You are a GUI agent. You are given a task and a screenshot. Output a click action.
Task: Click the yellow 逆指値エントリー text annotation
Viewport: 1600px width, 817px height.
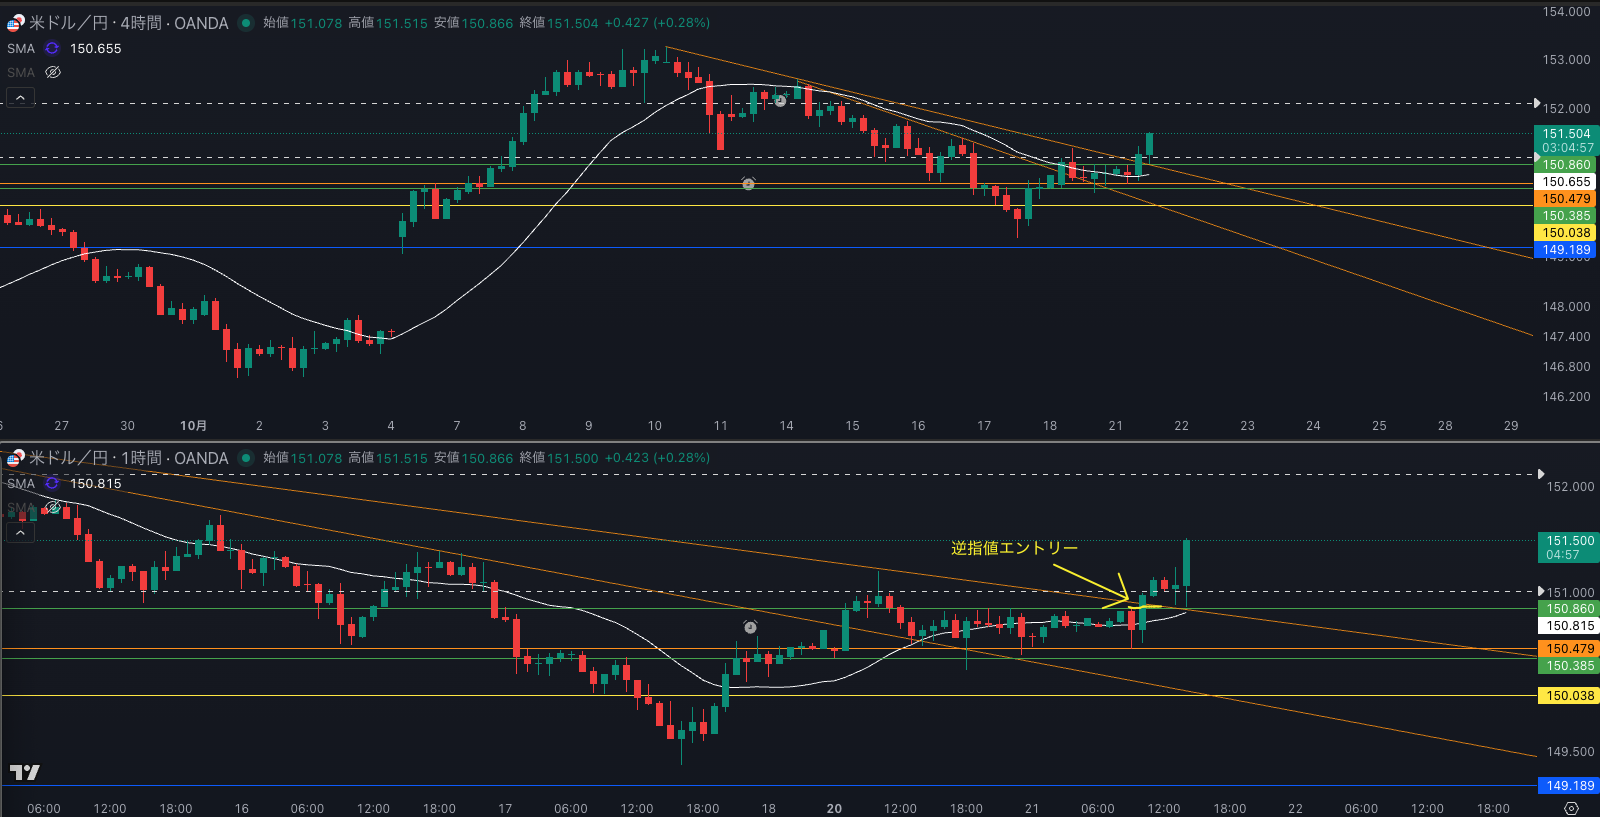[x=1014, y=548]
